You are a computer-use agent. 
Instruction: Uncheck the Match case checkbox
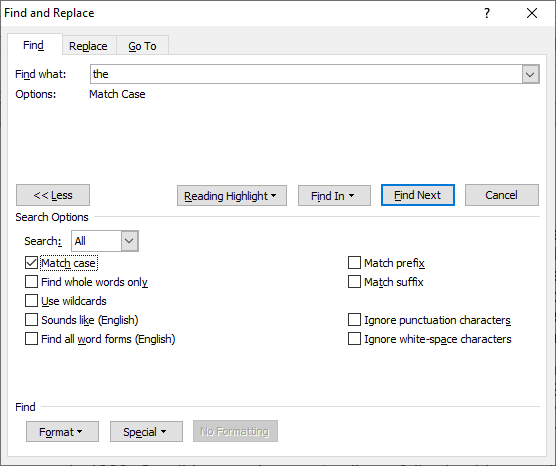pyautogui.click(x=31, y=263)
